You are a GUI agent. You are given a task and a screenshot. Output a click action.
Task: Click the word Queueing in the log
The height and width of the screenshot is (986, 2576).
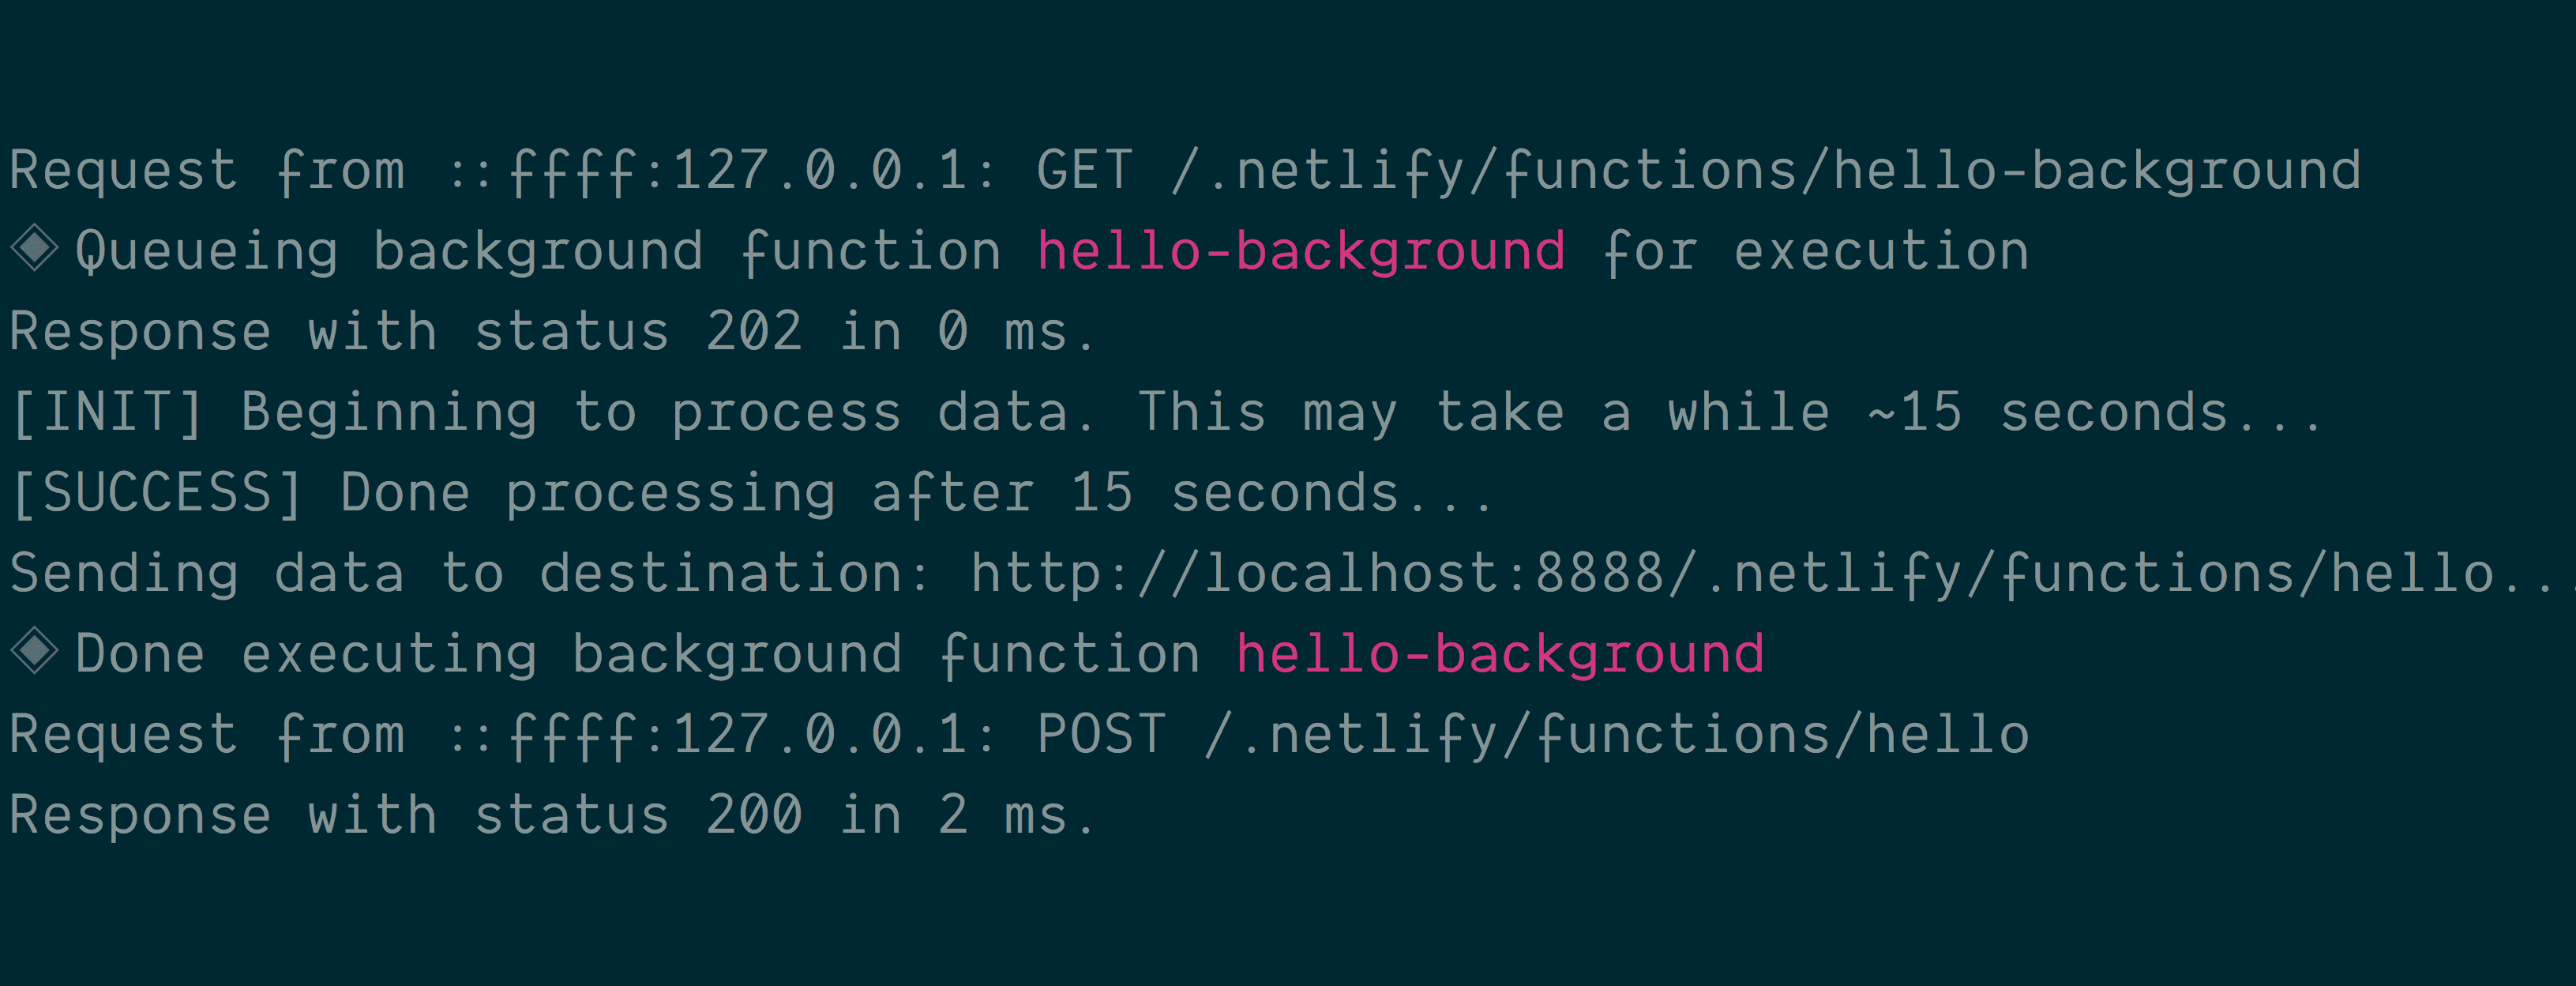(207, 251)
